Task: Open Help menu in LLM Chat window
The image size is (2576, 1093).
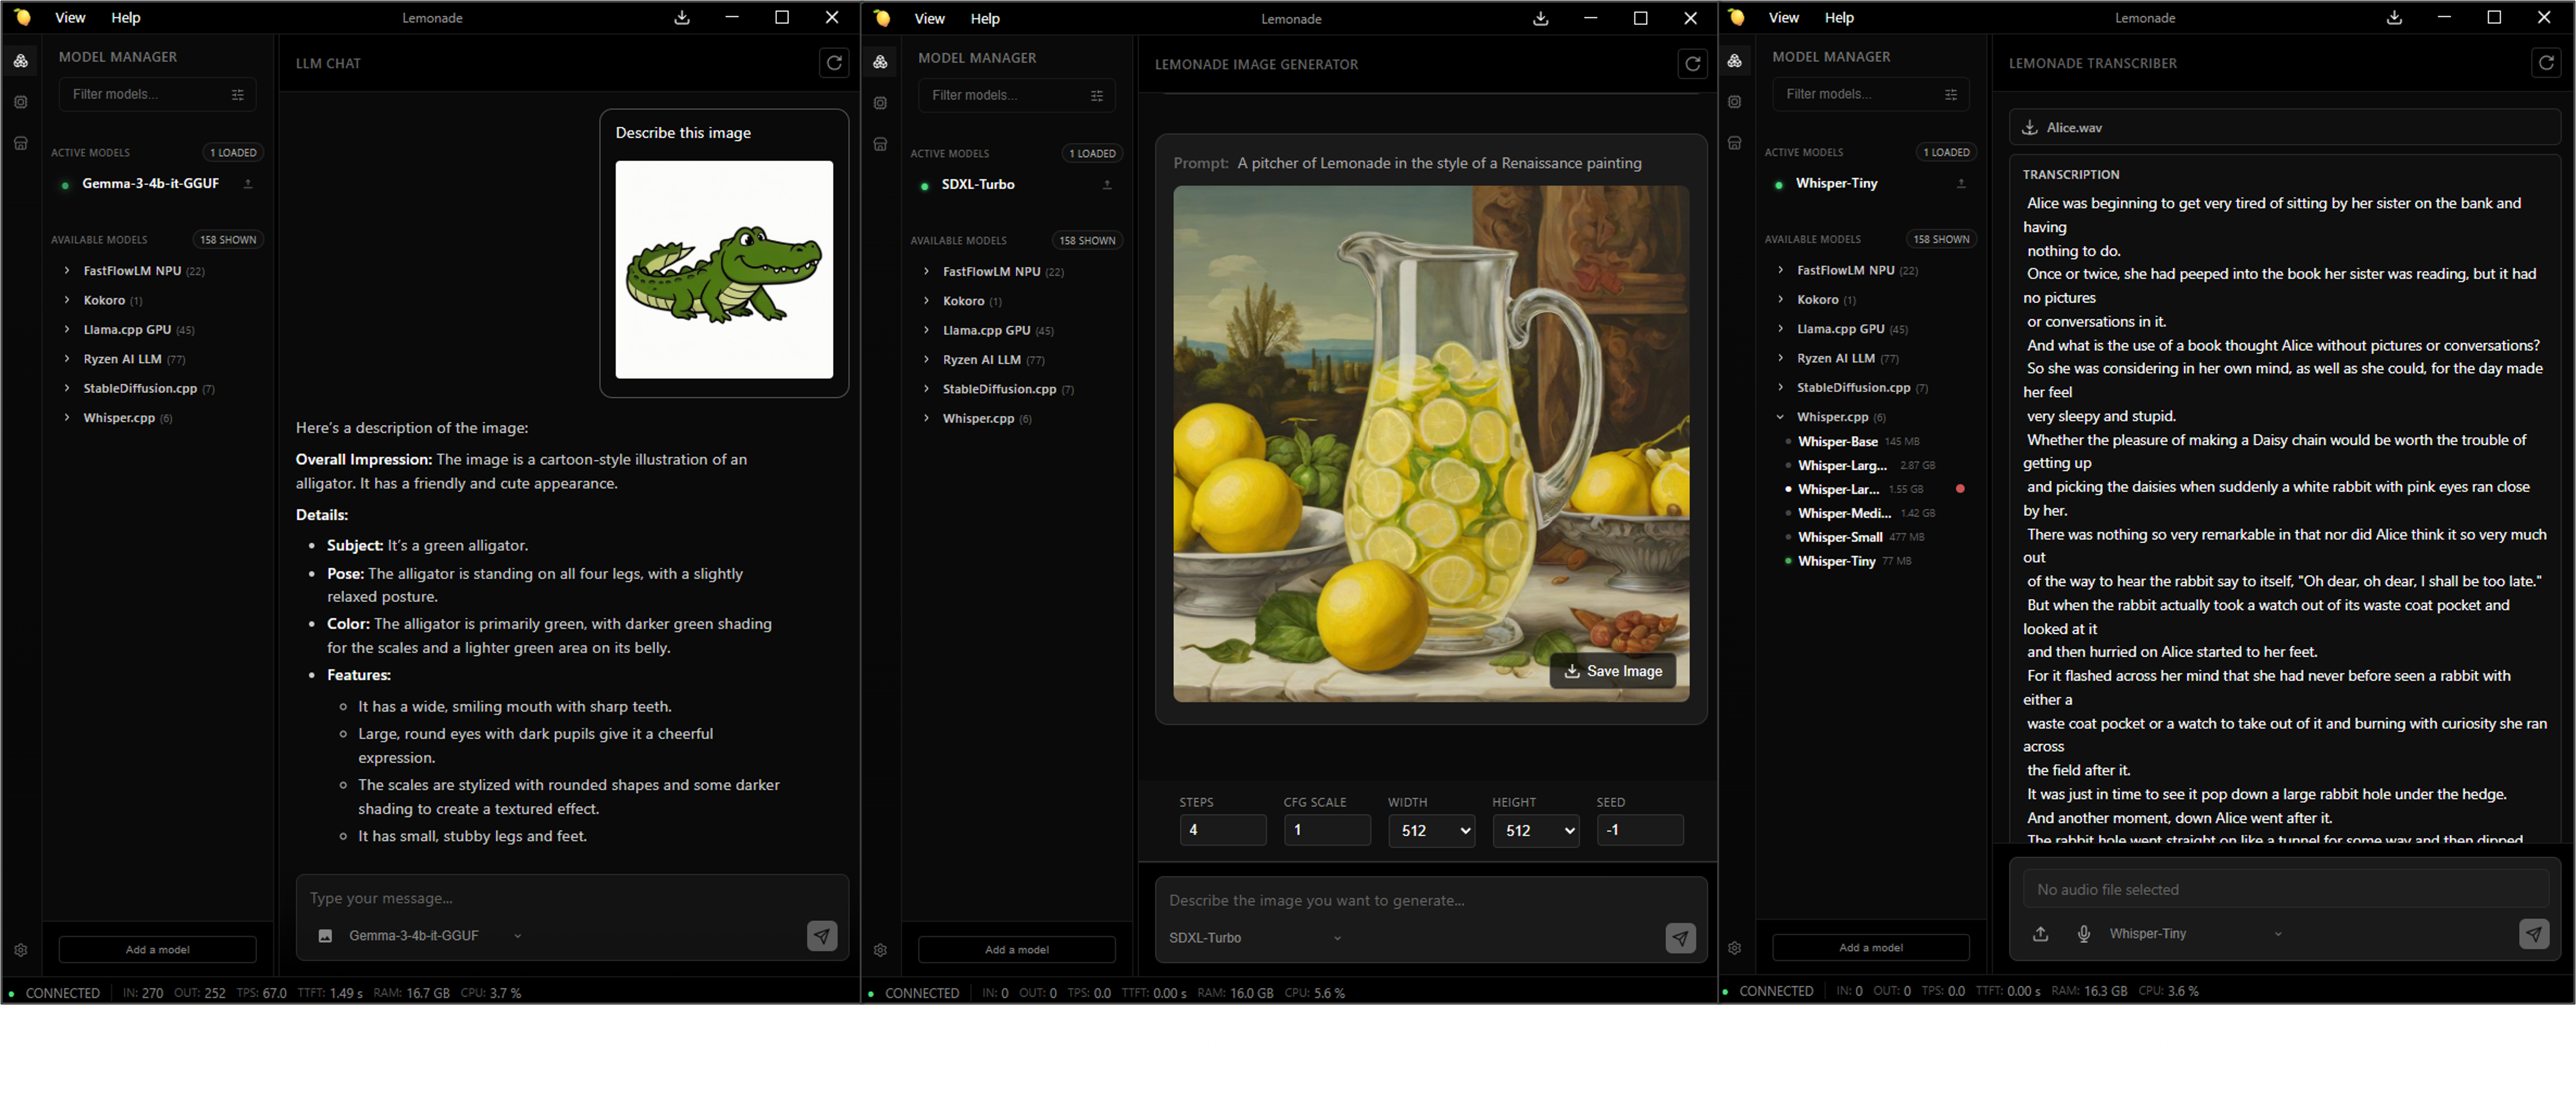Action: (x=126, y=18)
